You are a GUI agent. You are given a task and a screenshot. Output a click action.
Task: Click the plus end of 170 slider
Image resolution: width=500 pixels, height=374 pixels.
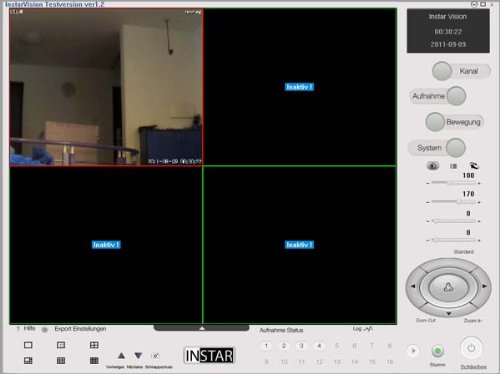[x=479, y=202]
